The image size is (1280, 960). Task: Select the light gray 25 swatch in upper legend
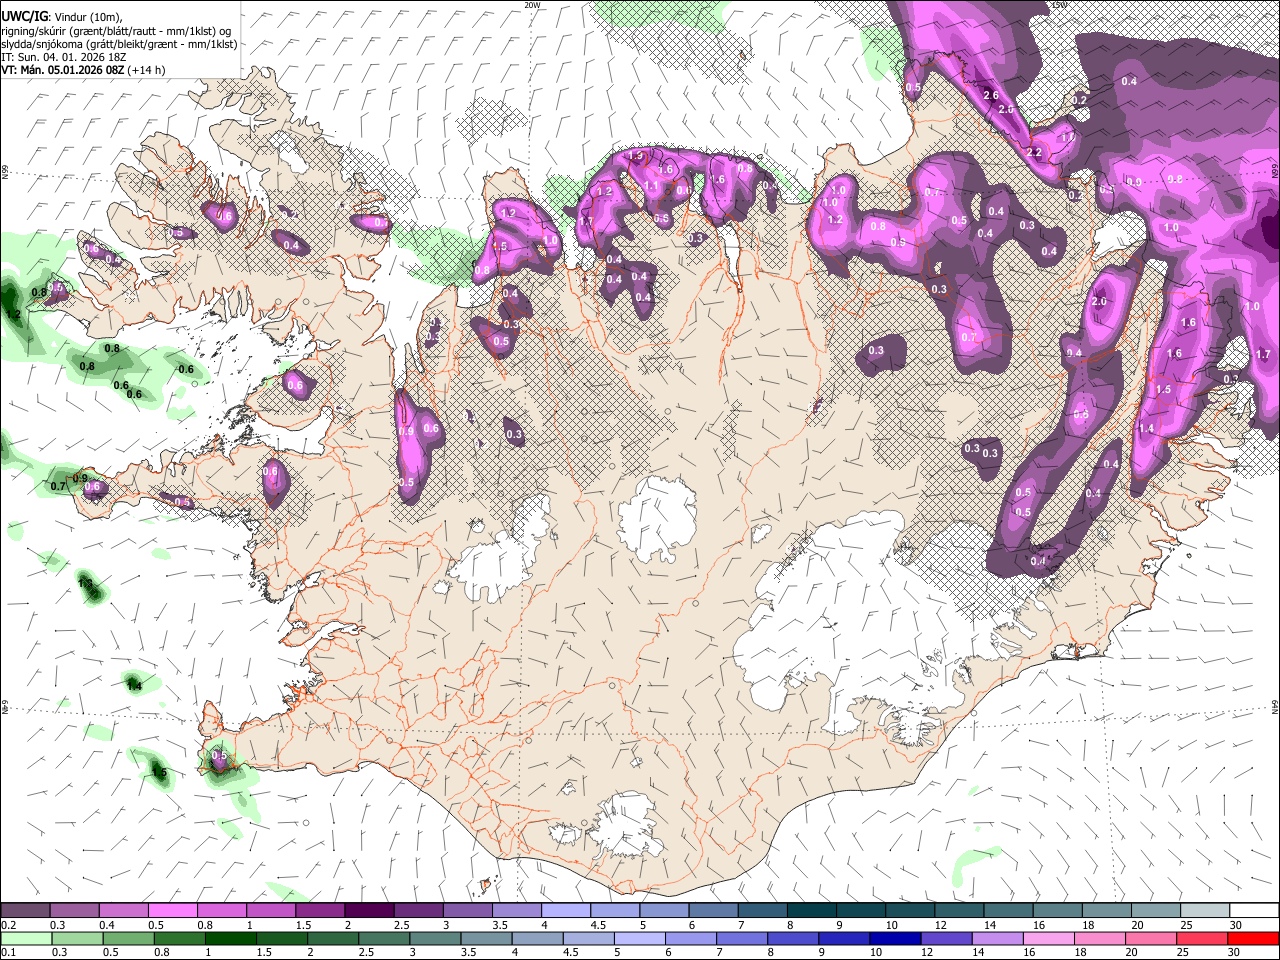[x=1204, y=910]
